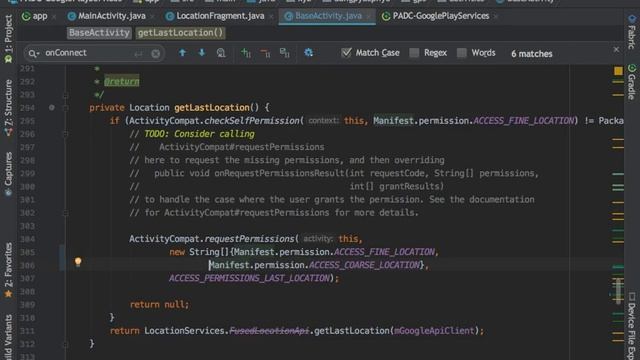Screen dimensions: 640x360
Task: Open the Captures tool window
Action: [8, 174]
